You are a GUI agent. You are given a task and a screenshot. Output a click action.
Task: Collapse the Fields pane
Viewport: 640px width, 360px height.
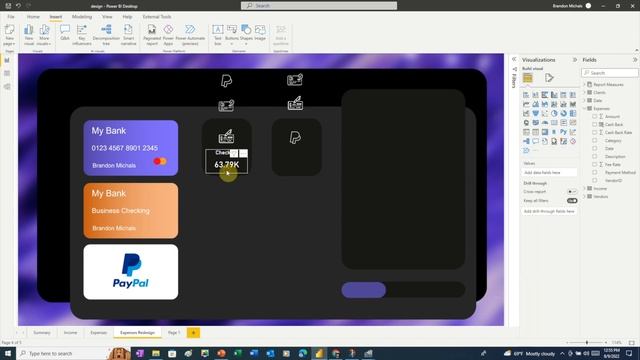635,60
